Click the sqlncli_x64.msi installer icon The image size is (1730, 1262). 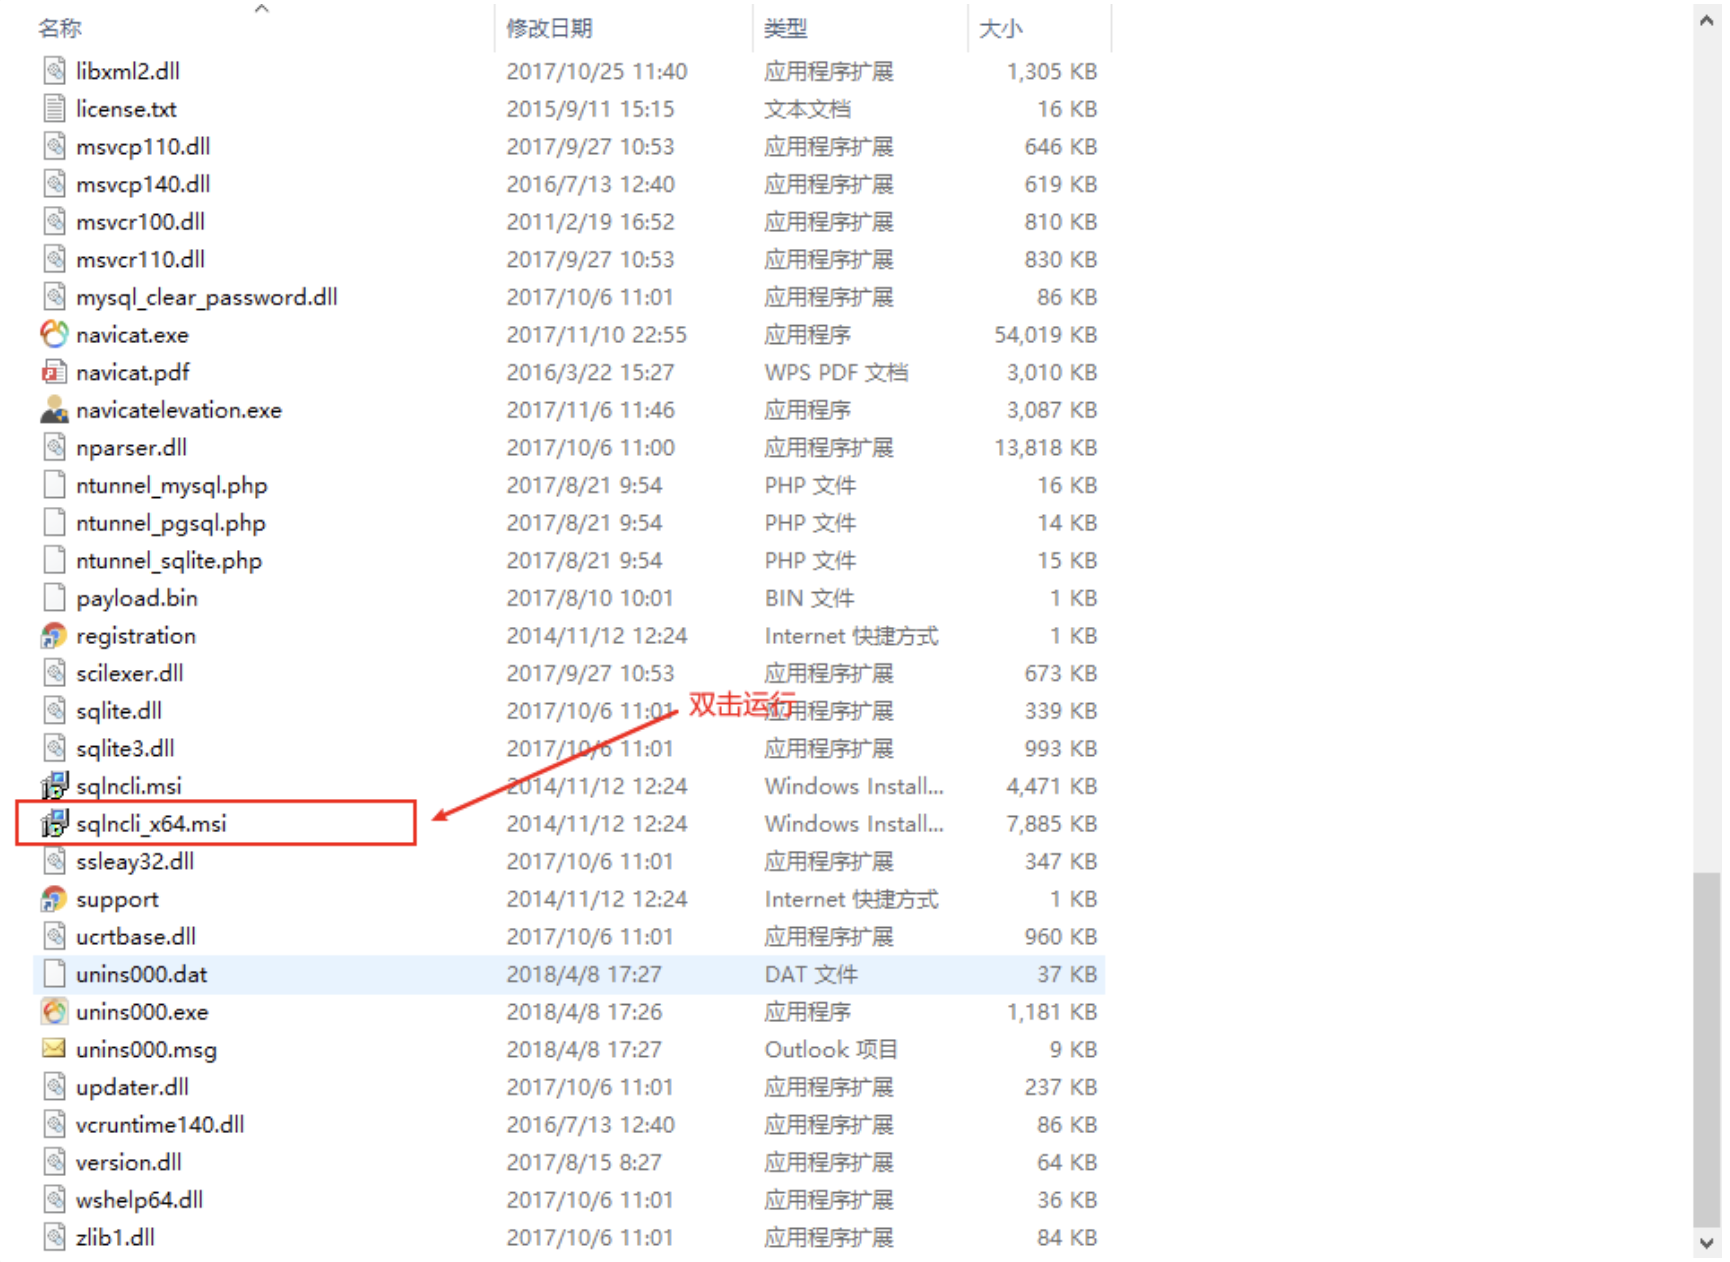(x=54, y=824)
